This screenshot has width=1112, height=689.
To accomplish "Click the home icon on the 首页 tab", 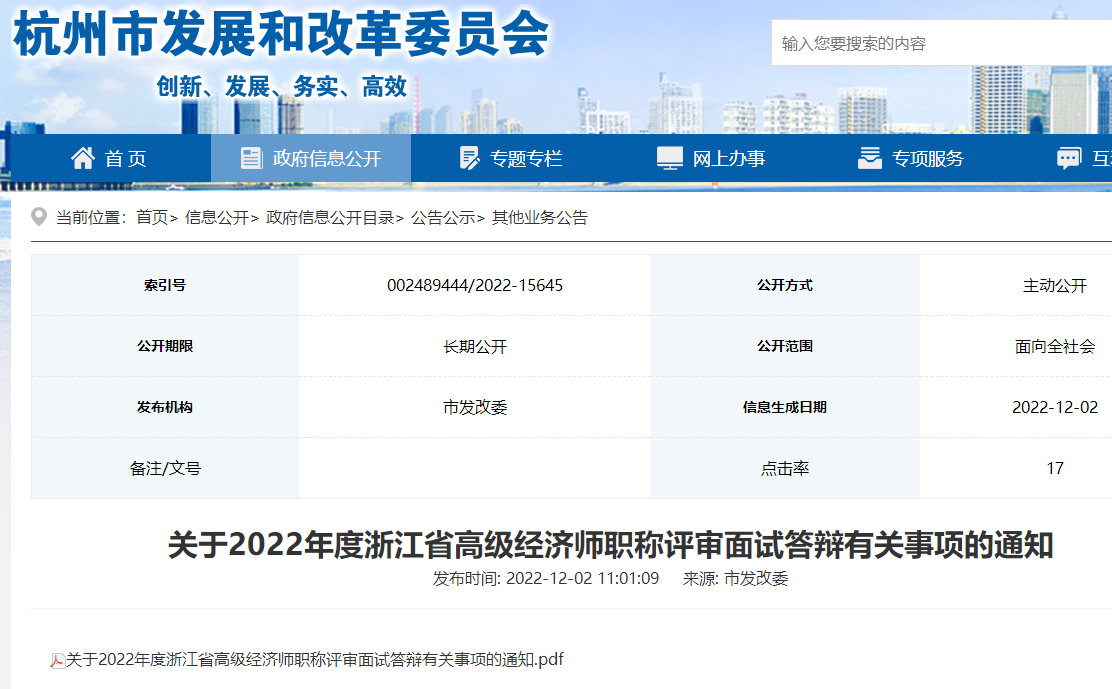I will pyautogui.click(x=84, y=157).
